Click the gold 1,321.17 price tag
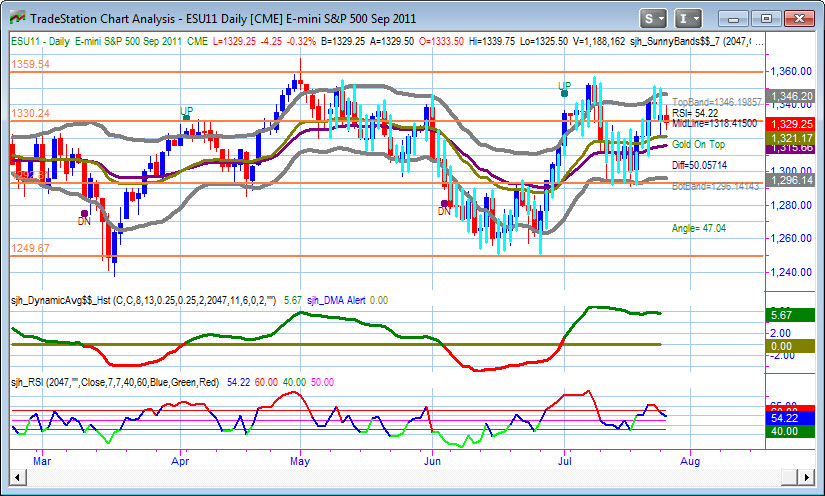 [x=791, y=138]
